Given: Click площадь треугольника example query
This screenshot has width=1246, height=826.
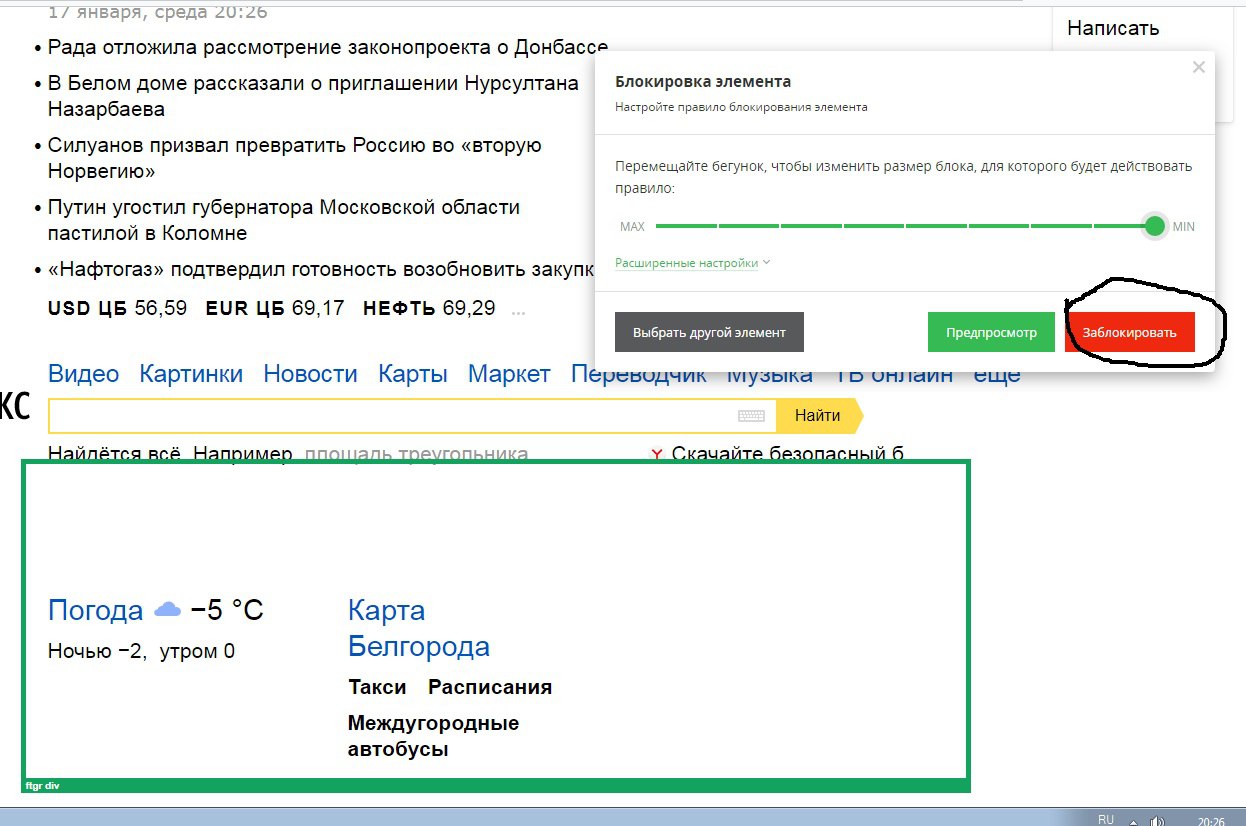Looking at the screenshot, I should 416,454.
